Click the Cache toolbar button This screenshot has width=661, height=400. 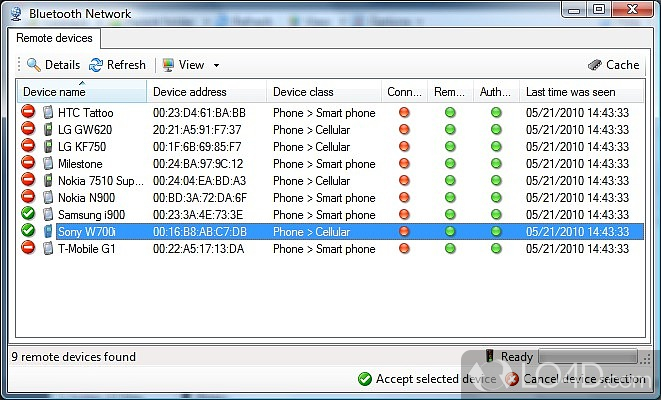point(613,65)
